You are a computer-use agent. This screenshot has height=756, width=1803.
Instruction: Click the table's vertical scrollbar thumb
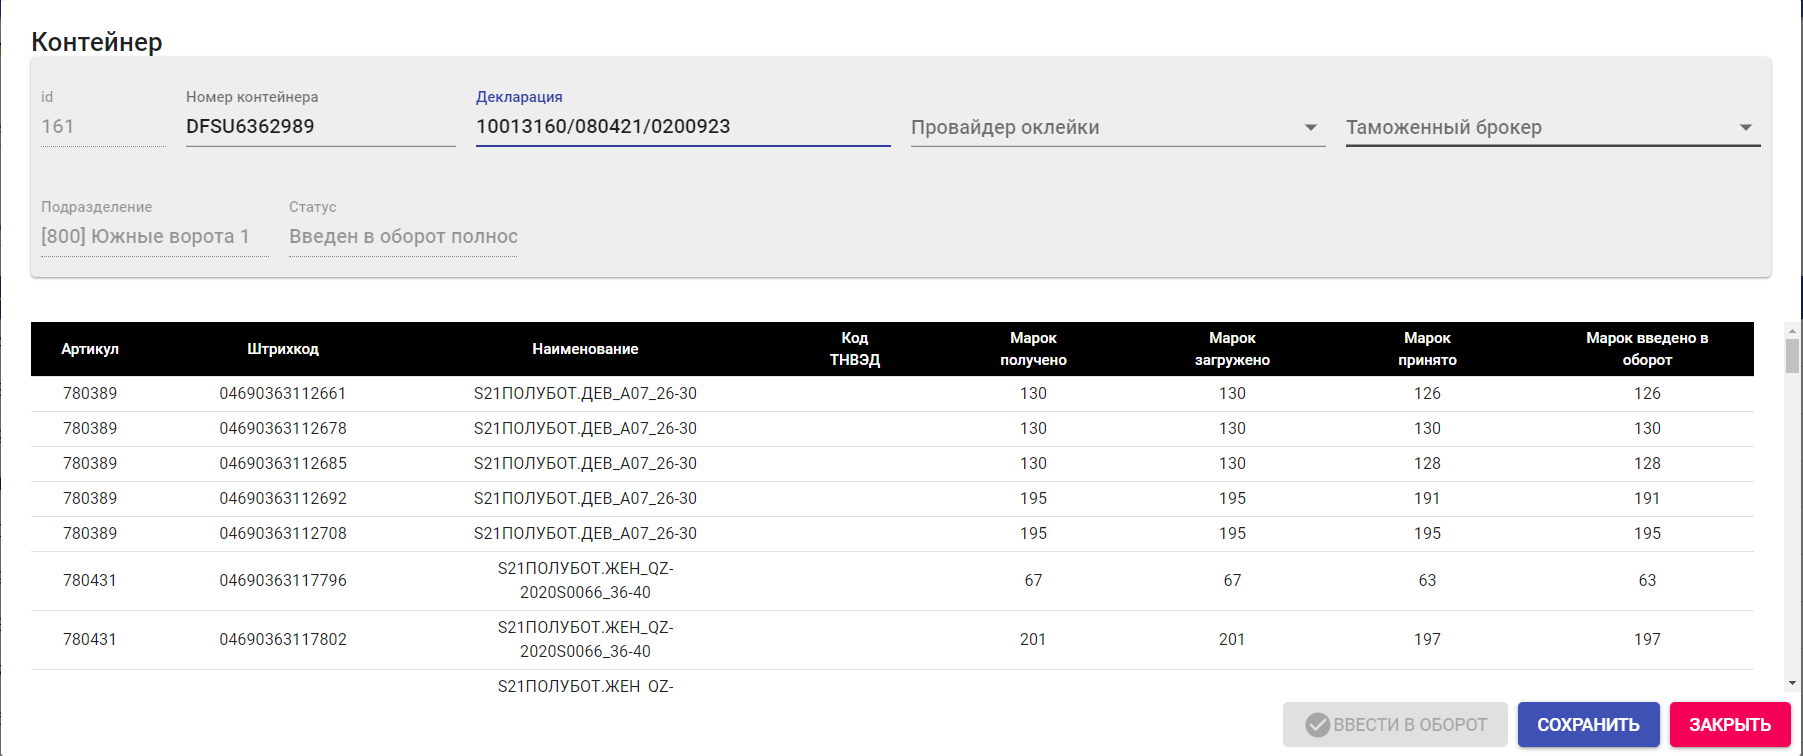click(1792, 356)
